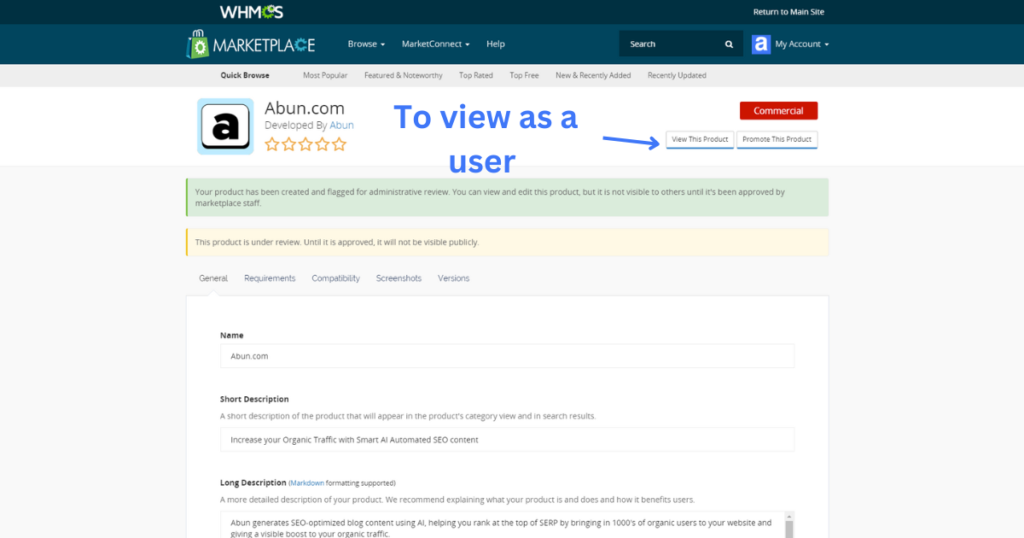The width and height of the screenshot is (1024, 538).
Task: Expand the Browse dropdown menu
Action: 366,44
